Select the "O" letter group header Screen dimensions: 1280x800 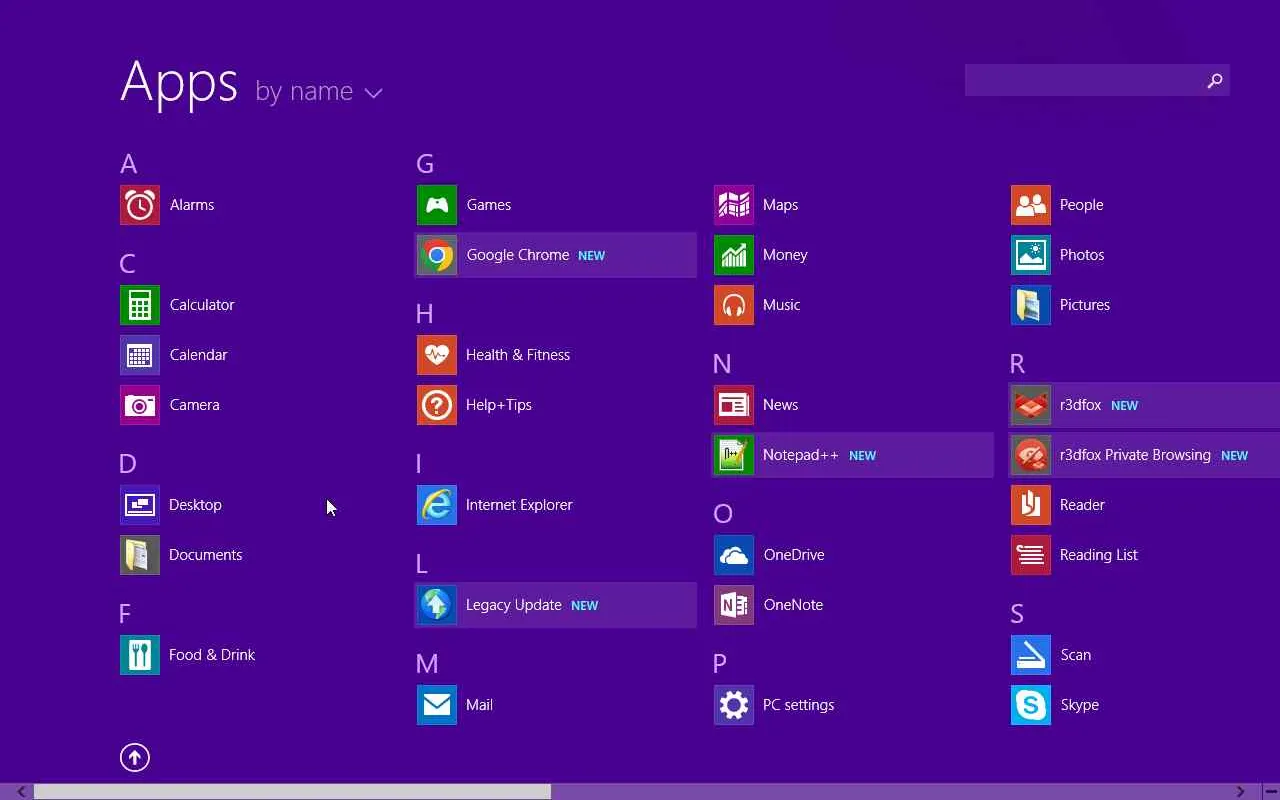[x=723, y=514]
